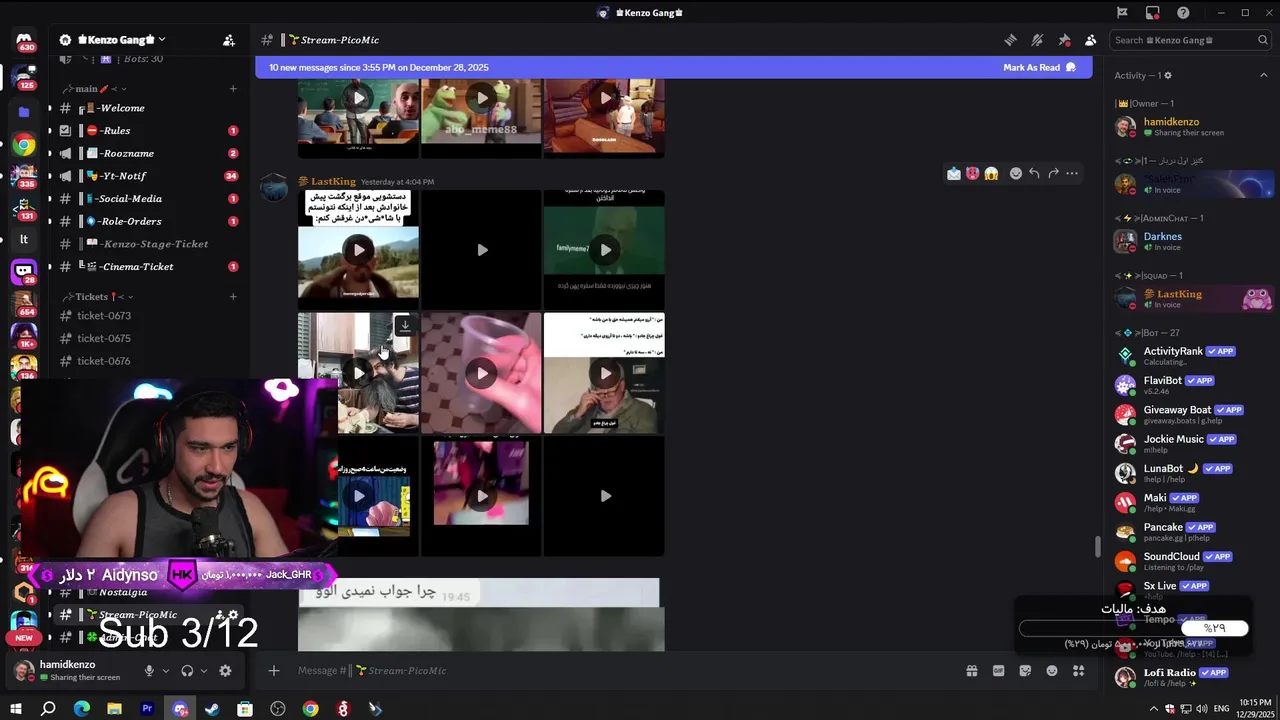Open emoji picker in message bar
1280x720 pixels.
click(x=1052, y=671)
